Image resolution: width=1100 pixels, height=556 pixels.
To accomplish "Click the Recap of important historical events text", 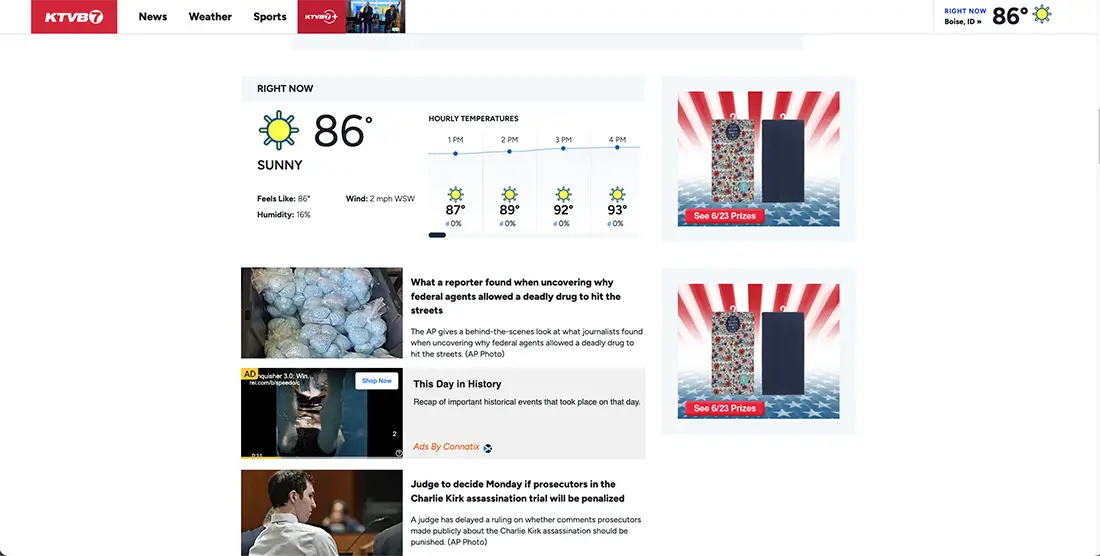I will tap(527, 402).
